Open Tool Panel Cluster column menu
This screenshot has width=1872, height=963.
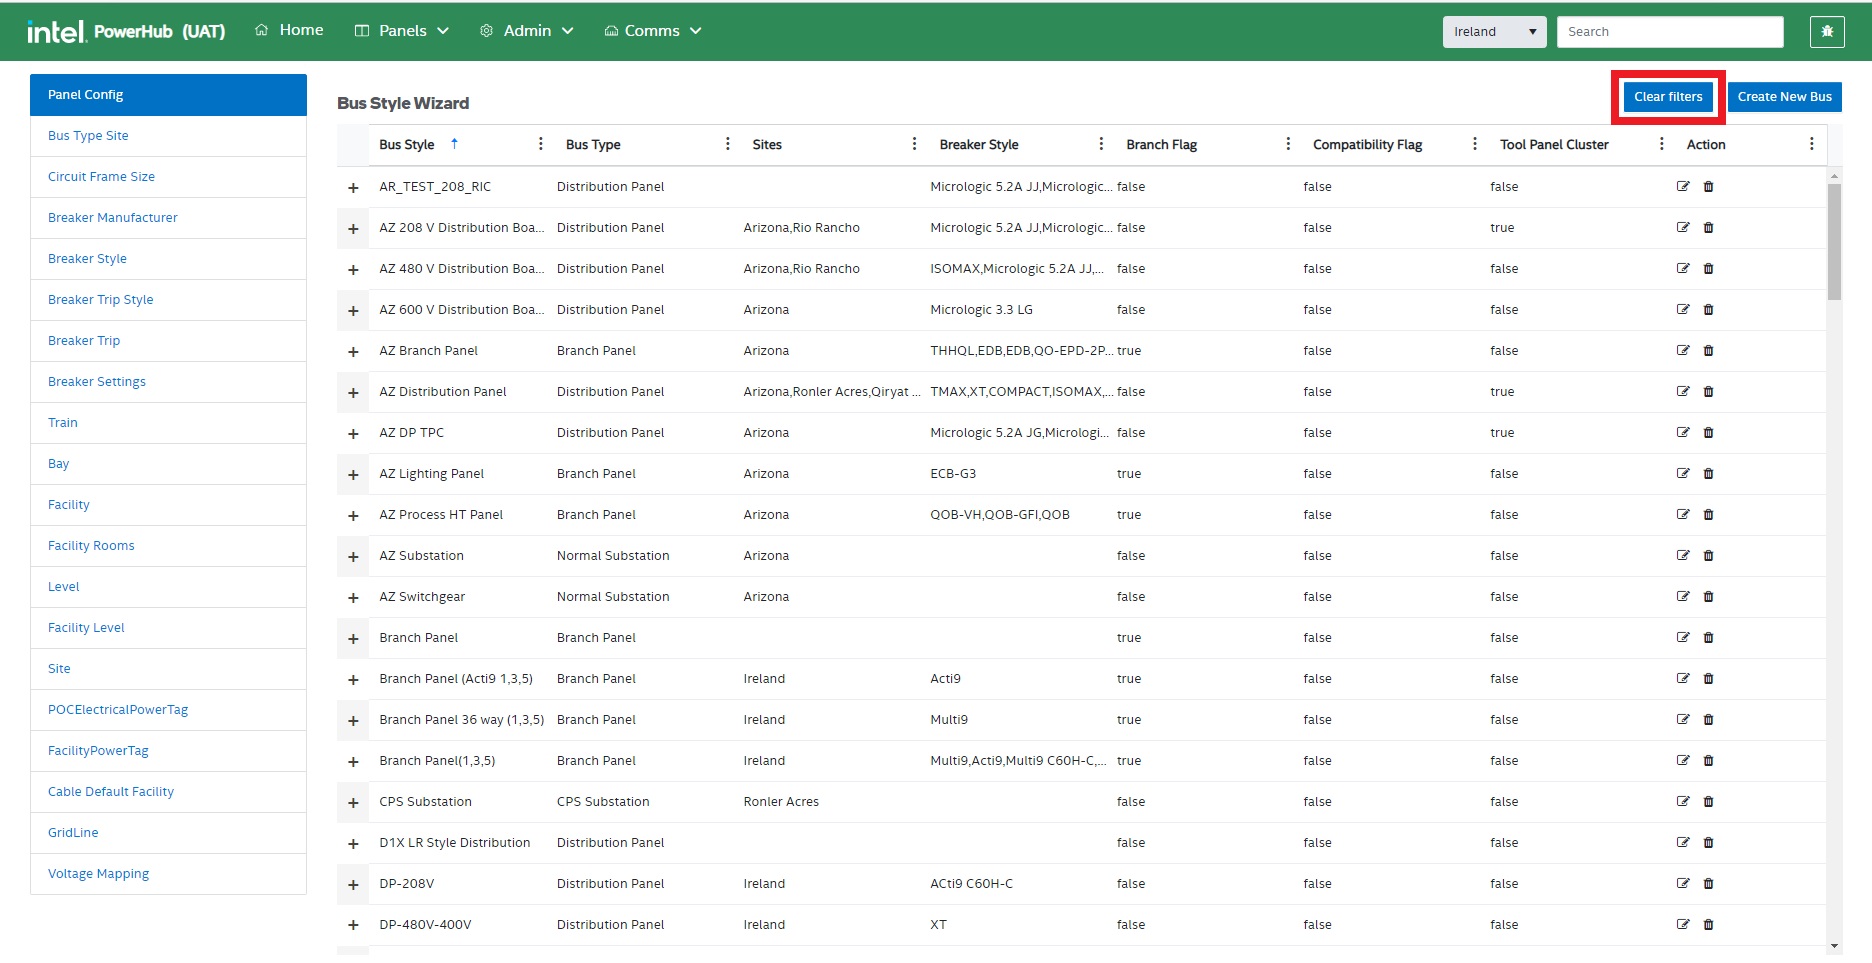1661,144
